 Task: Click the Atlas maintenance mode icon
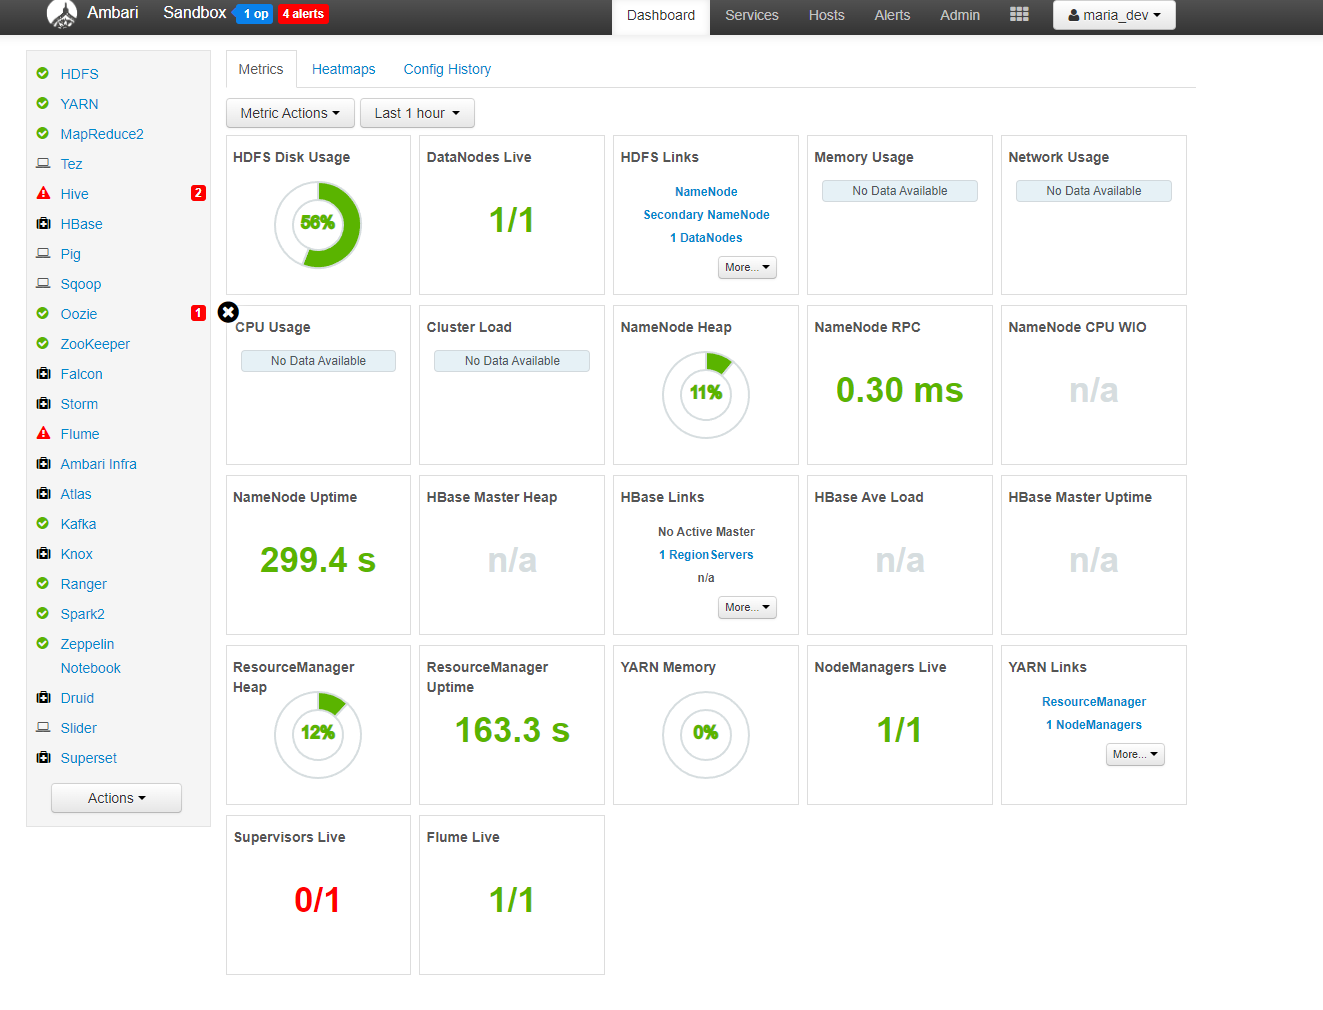[43, 493]
